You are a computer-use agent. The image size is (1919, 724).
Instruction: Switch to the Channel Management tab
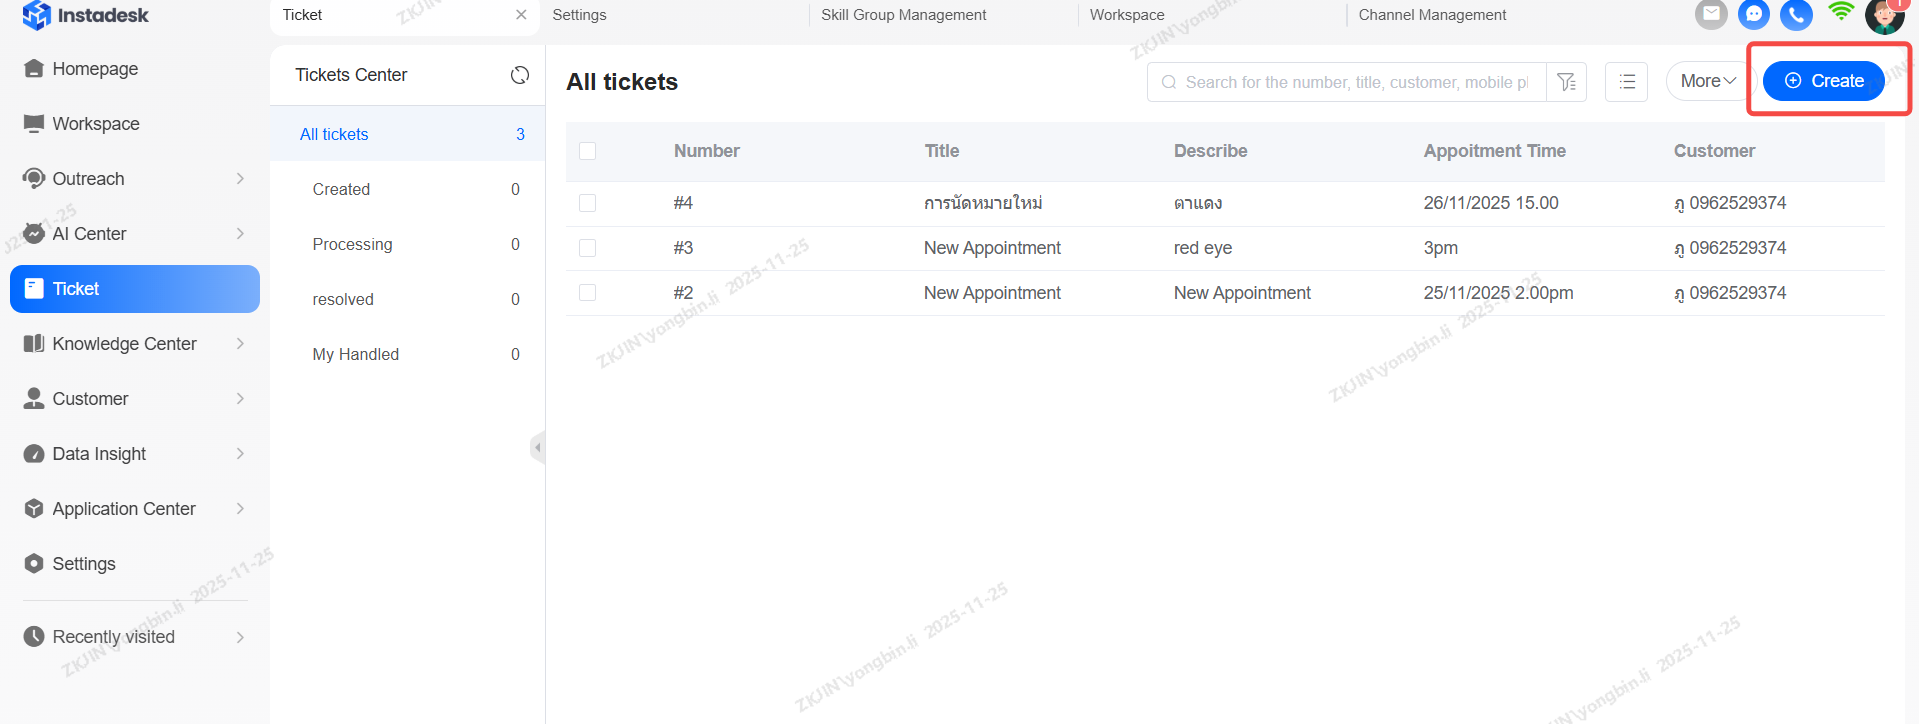pos(1431,15)
